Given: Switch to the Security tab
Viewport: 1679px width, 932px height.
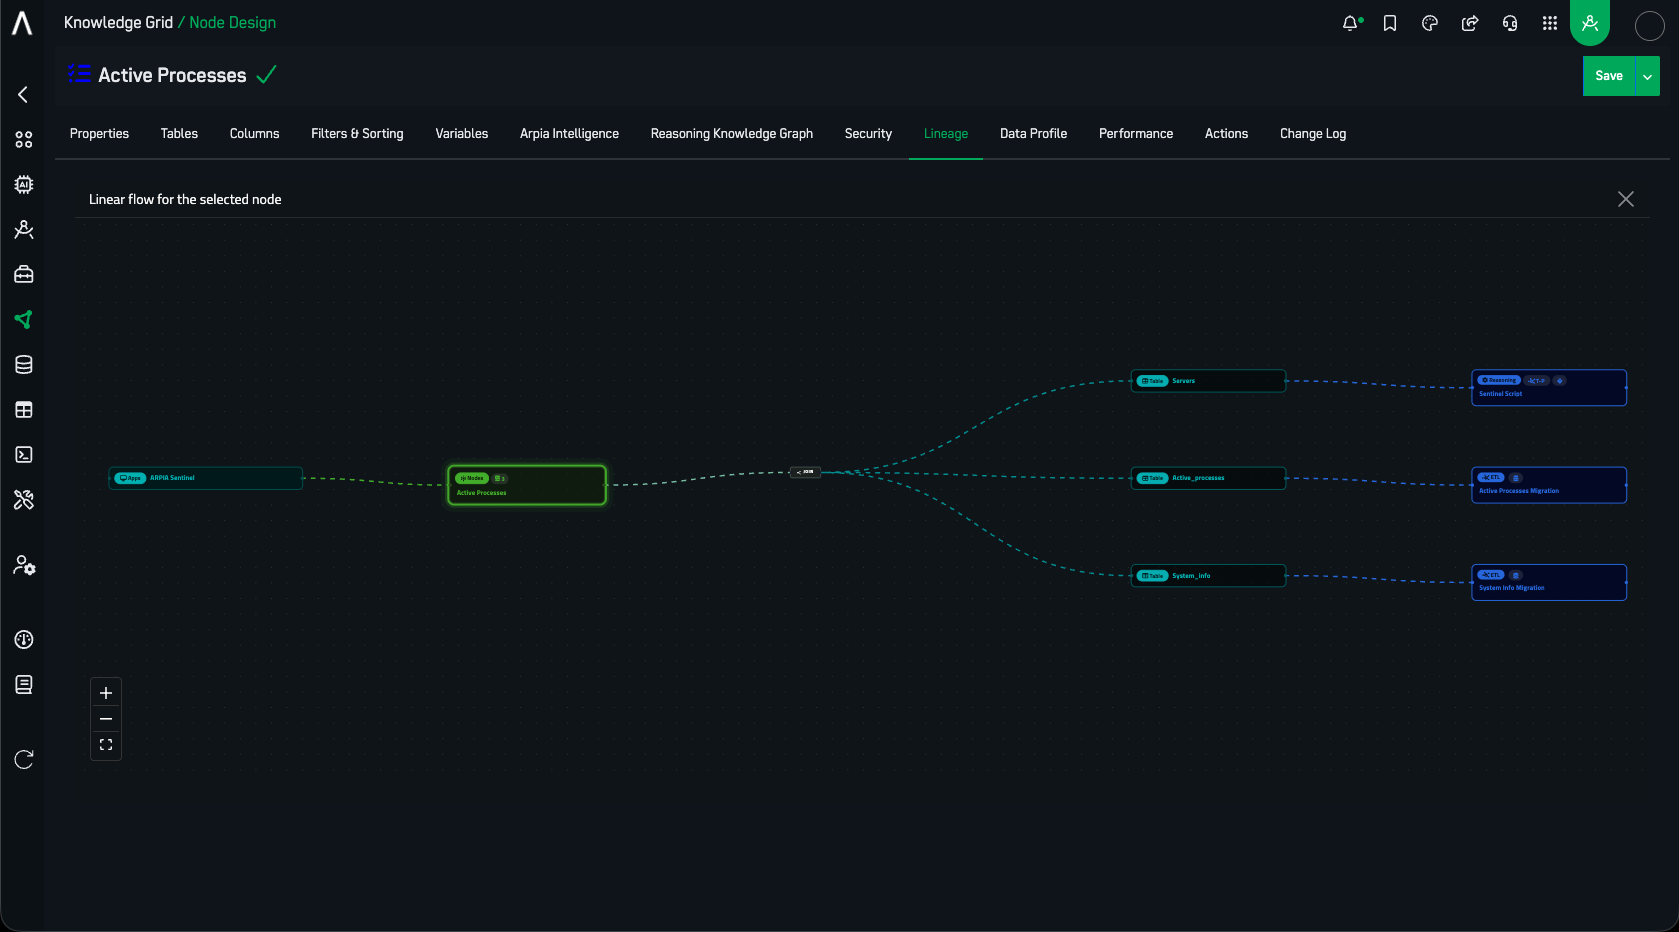Looking at the screenshot, I should 868,134.
